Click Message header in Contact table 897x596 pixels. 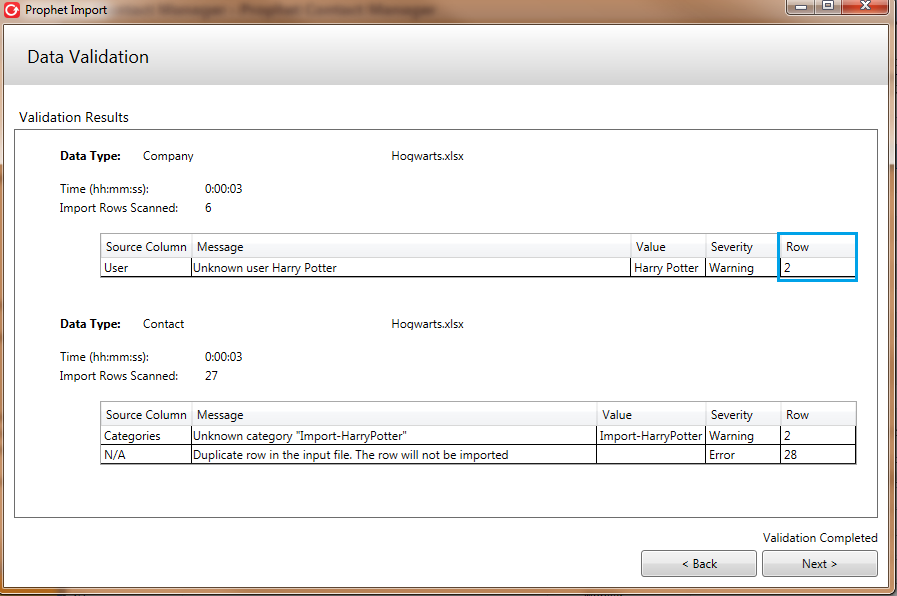tap(394, 415)
